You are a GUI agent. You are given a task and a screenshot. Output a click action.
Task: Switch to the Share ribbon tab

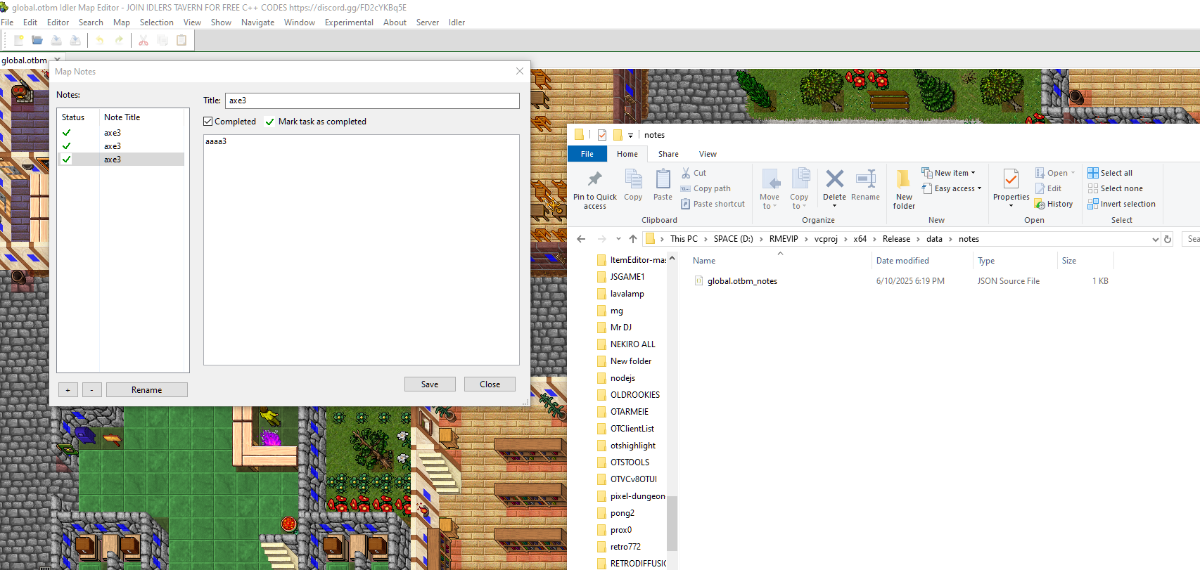(668, 154)
